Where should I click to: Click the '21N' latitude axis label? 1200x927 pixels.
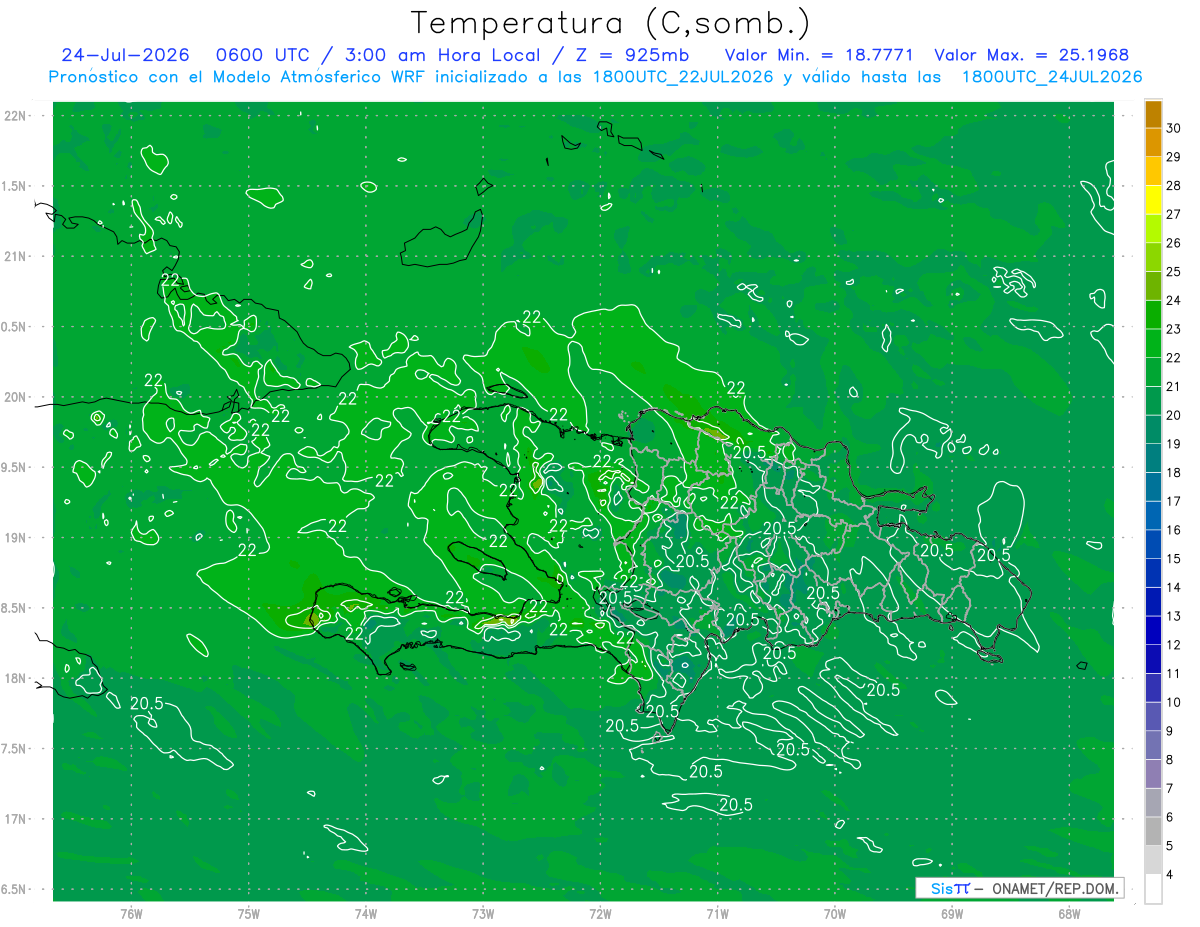click(x=17, y=257)
